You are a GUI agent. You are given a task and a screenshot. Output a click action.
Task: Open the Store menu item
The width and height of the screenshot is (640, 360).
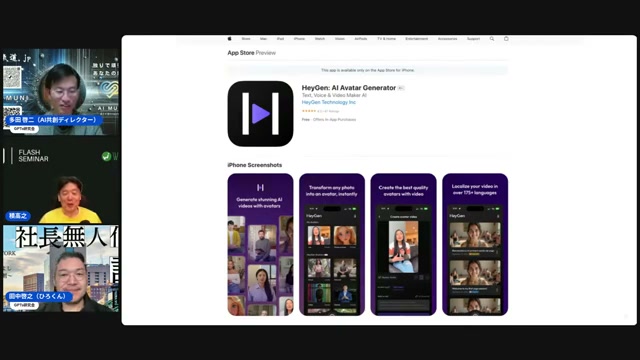(246, 39)
